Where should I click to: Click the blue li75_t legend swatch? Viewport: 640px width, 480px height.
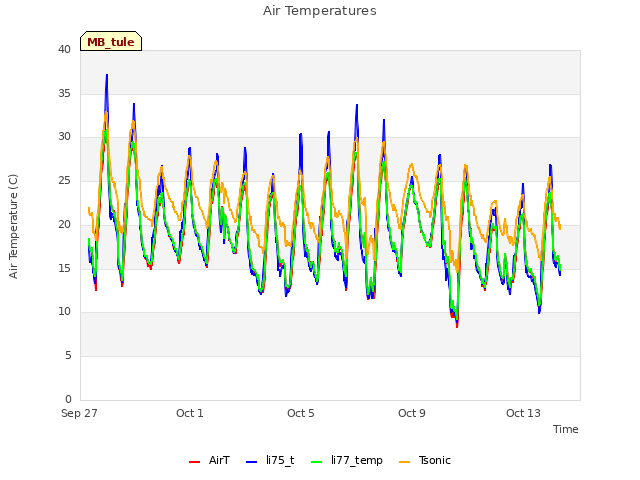(x=252, y=462)
